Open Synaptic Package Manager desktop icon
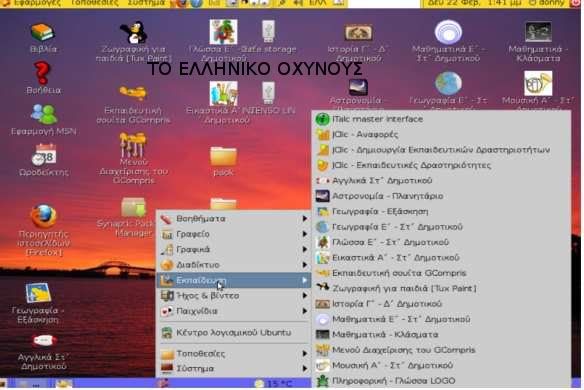 click(133, 208)
